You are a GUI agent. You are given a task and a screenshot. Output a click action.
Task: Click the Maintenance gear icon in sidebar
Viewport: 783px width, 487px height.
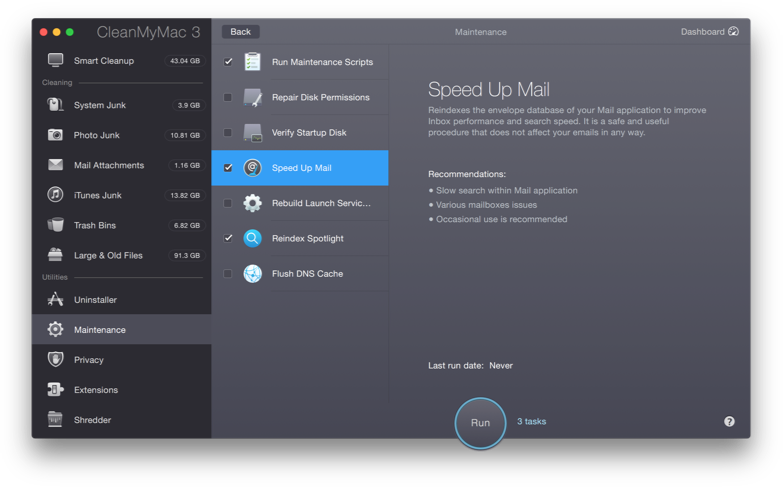[x=55, y=329]
